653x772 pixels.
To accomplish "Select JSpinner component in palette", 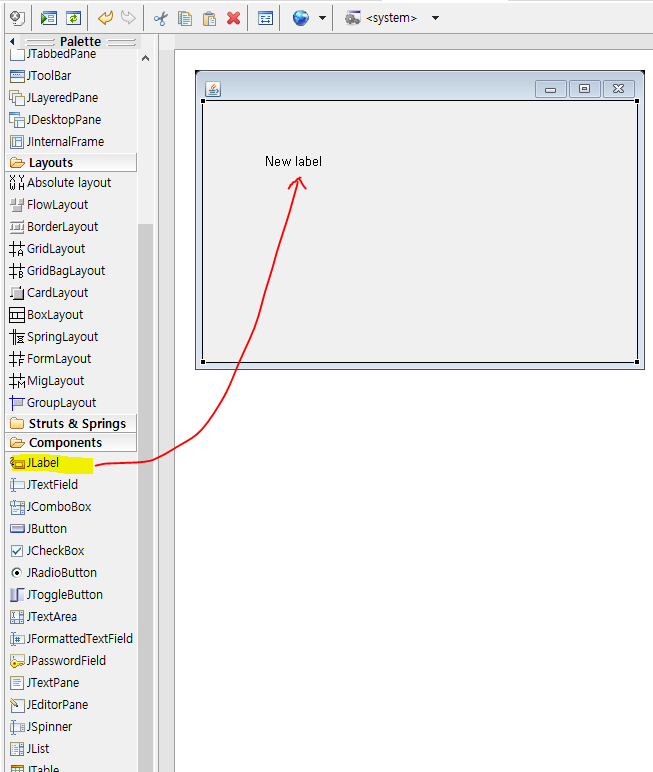I will (41, 727).
